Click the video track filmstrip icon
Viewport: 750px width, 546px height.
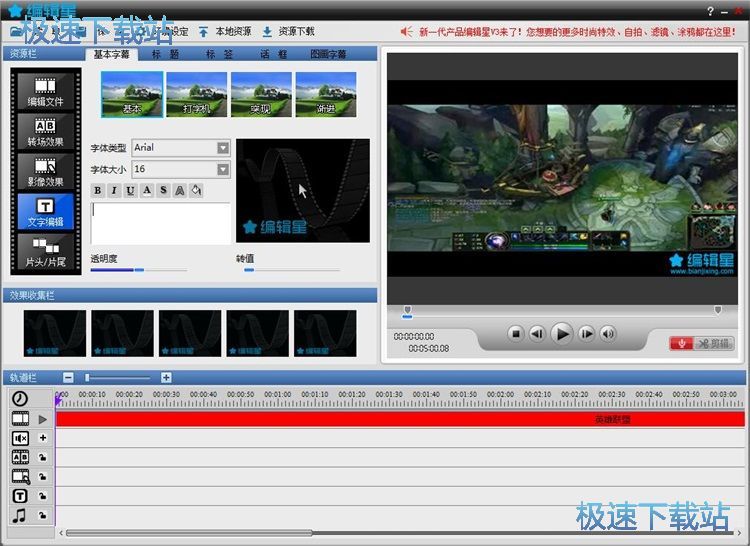tap(20, 418)
